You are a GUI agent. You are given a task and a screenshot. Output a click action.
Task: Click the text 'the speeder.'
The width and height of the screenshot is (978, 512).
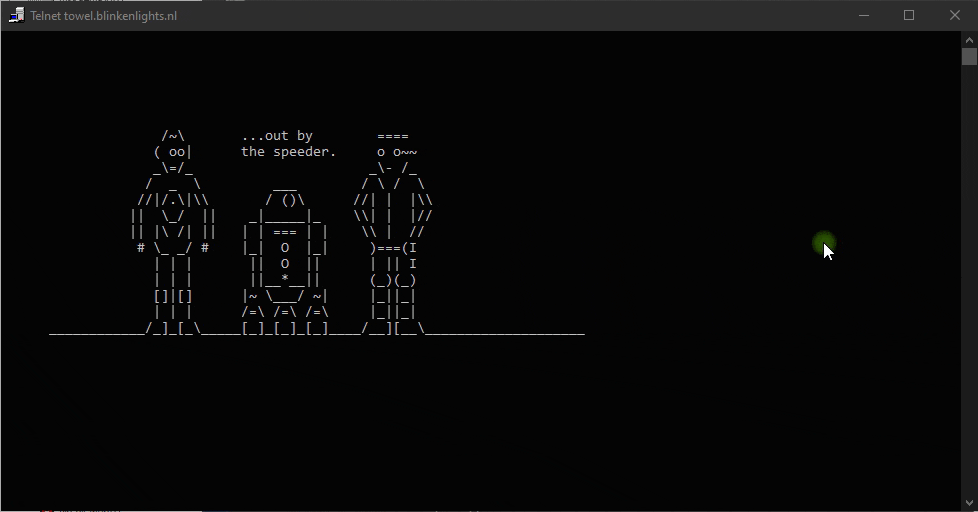(288, 152)
